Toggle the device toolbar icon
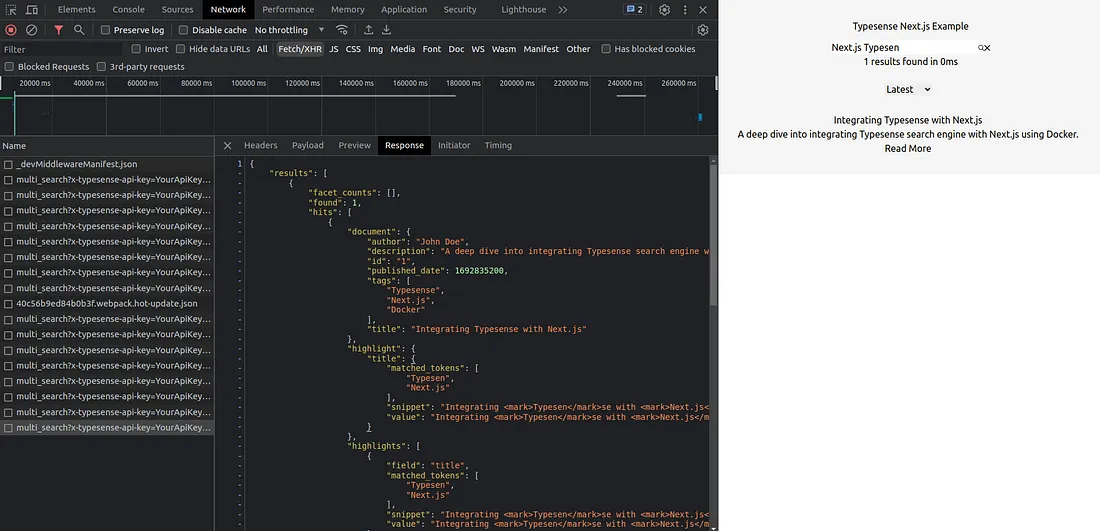Image resolution: width=1100 pixels, height=531 pixels. pos(32,10)
